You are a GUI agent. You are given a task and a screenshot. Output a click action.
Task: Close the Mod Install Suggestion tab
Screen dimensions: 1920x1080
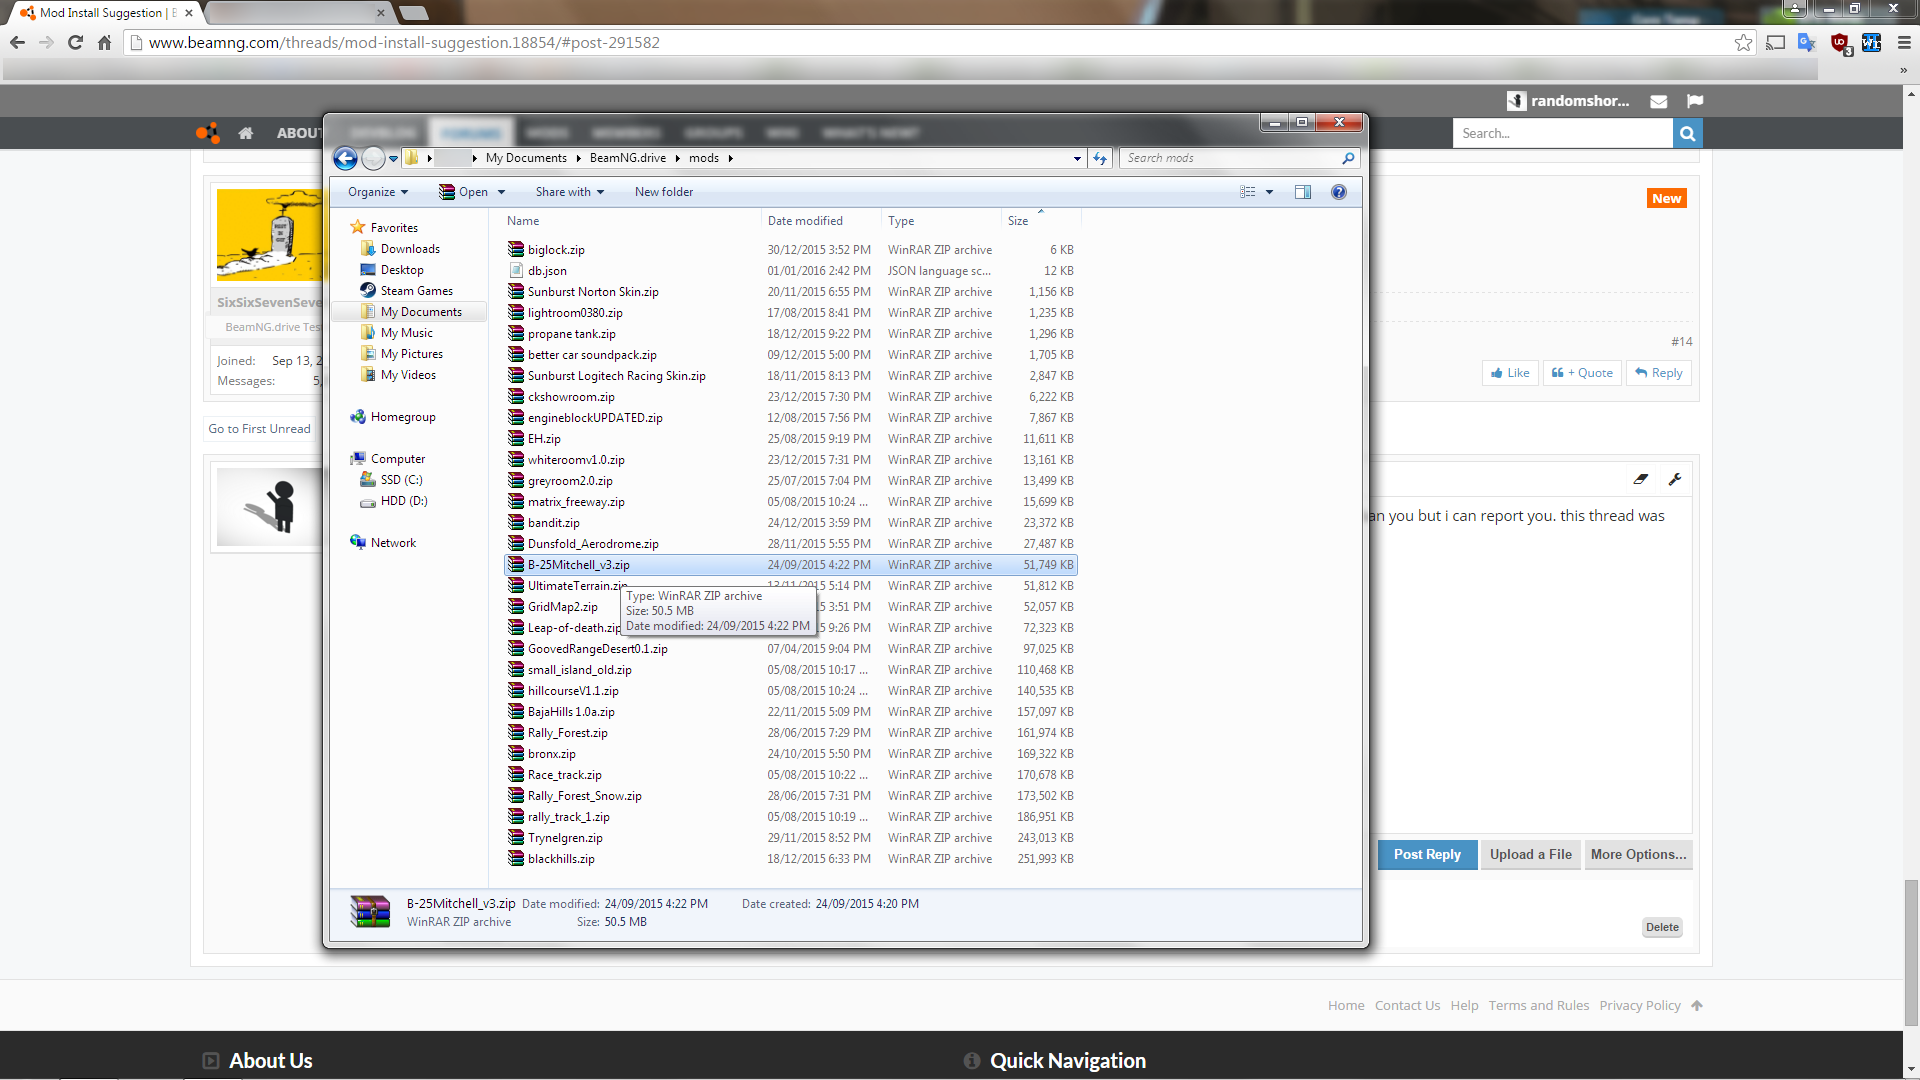189,13
